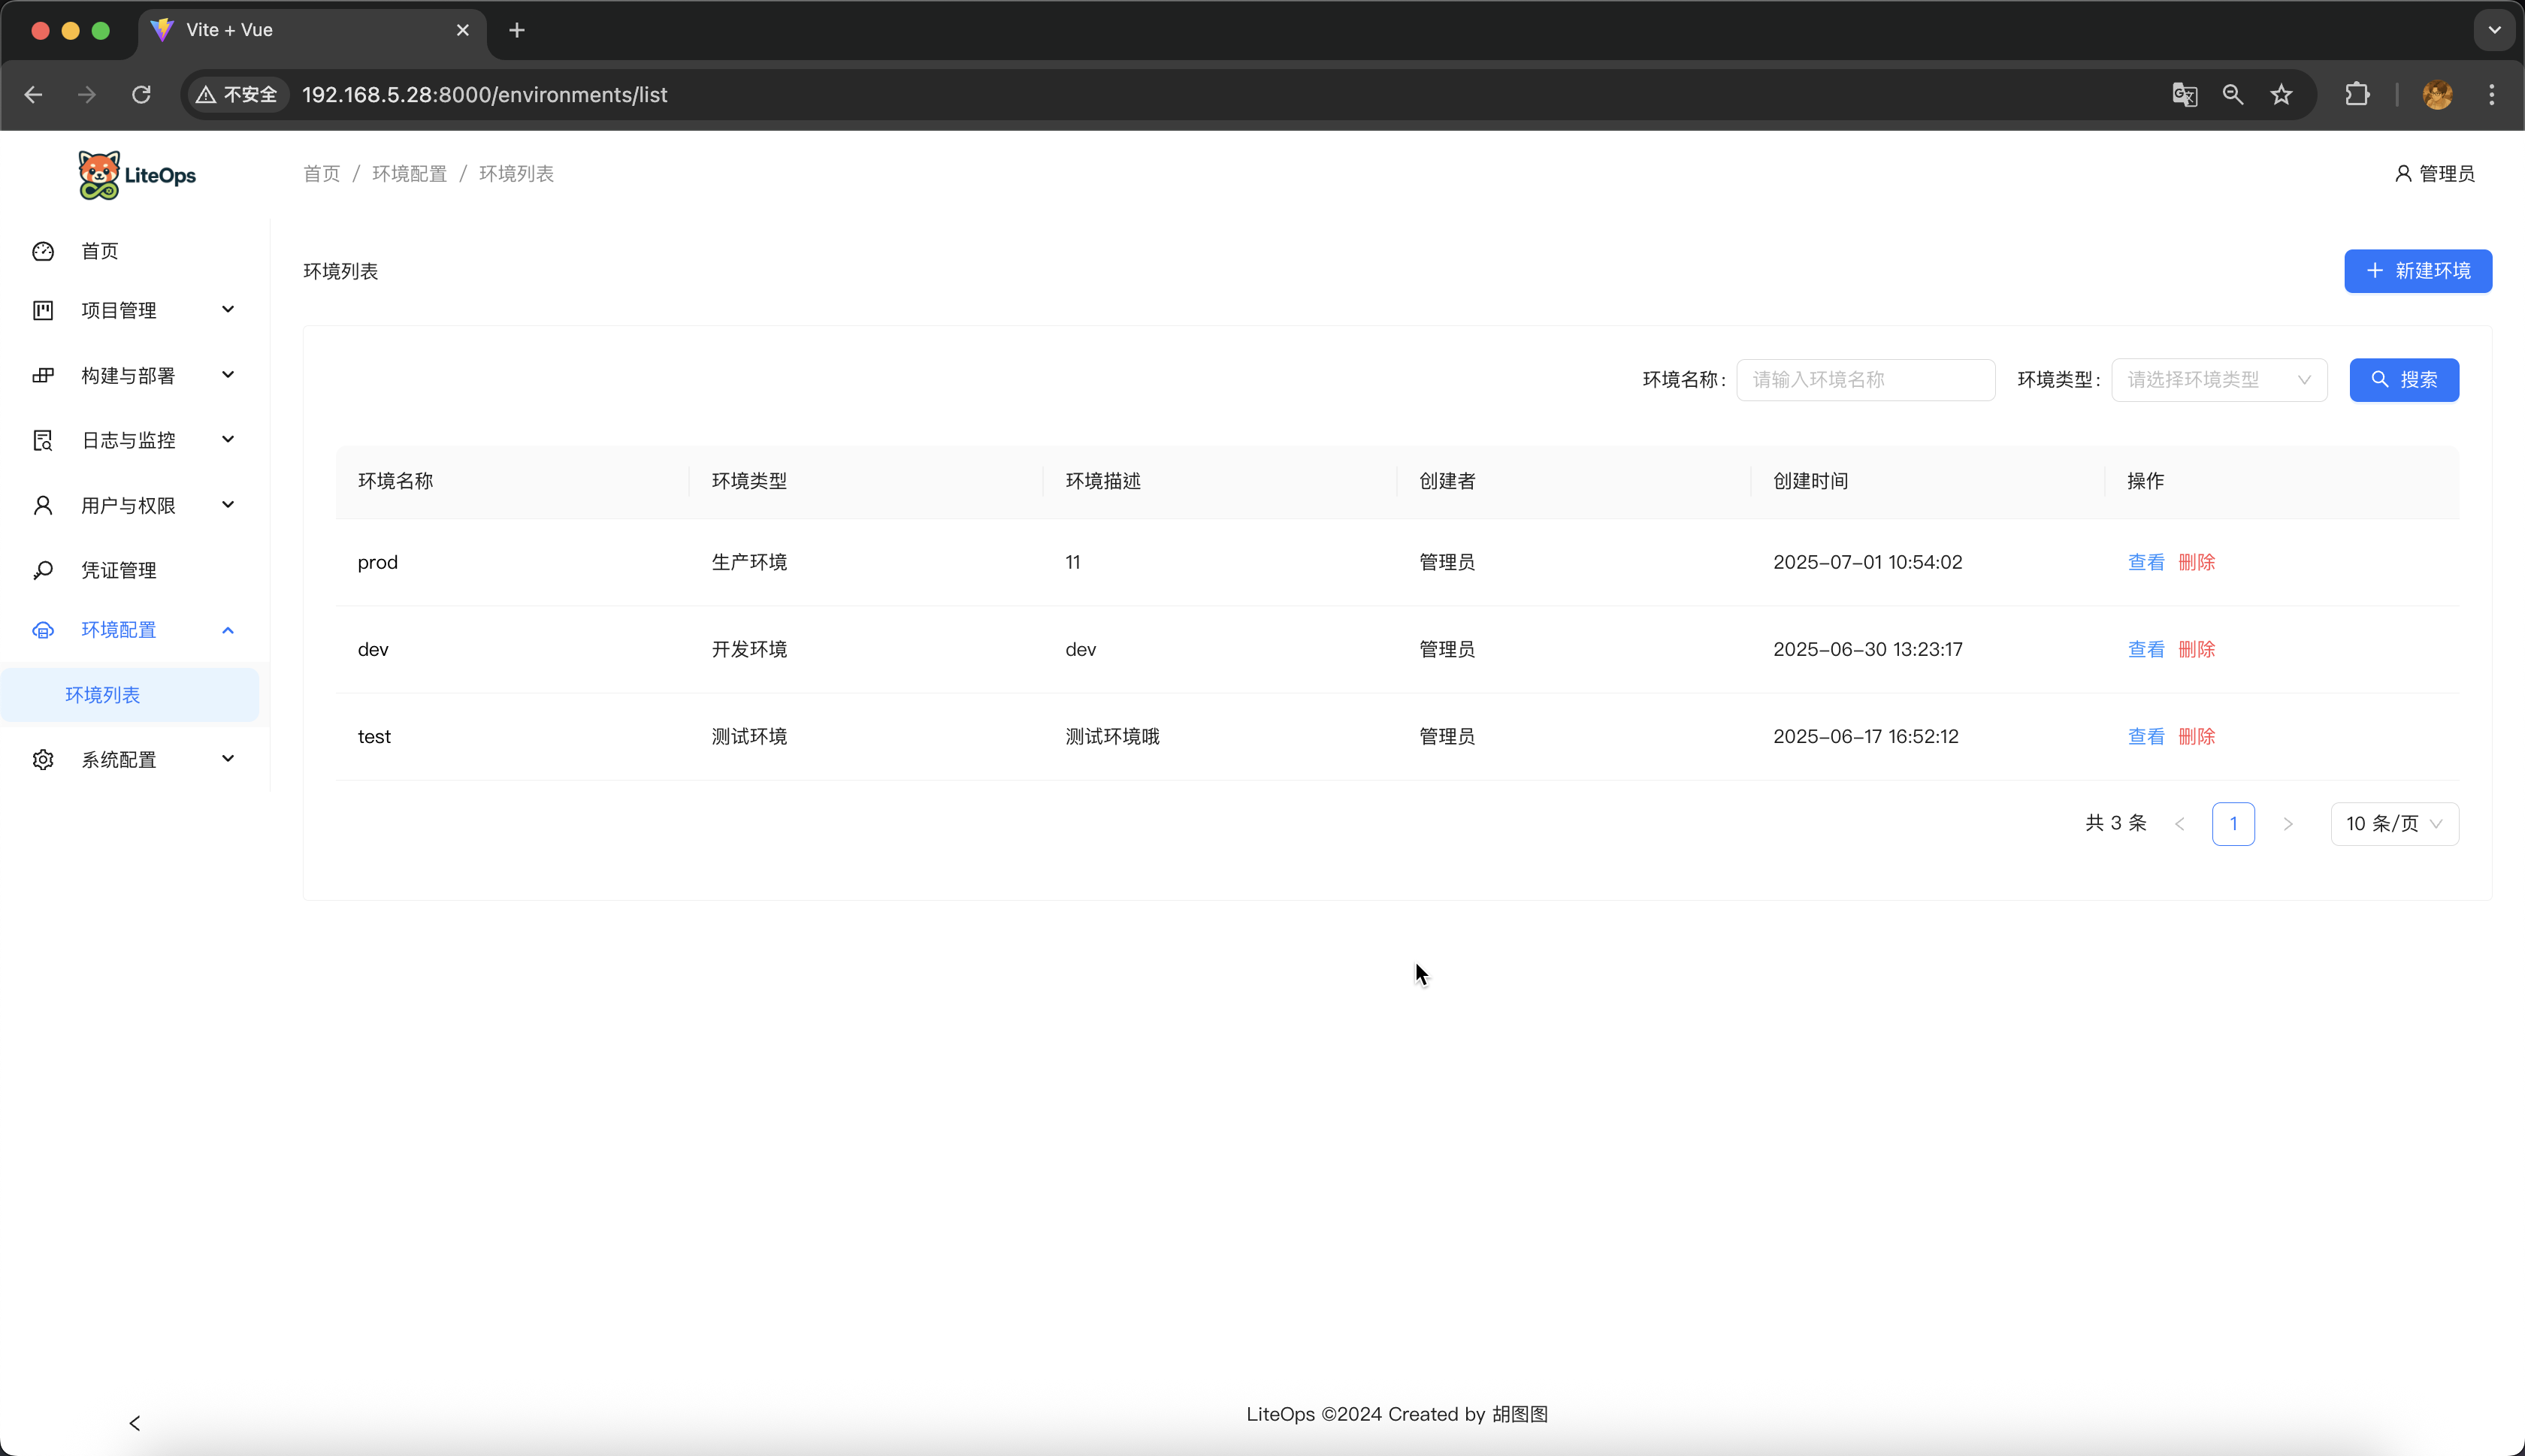Click the 生产环境 type cell
This screenshot has width=2525, height=1456.
pos(749,563)
